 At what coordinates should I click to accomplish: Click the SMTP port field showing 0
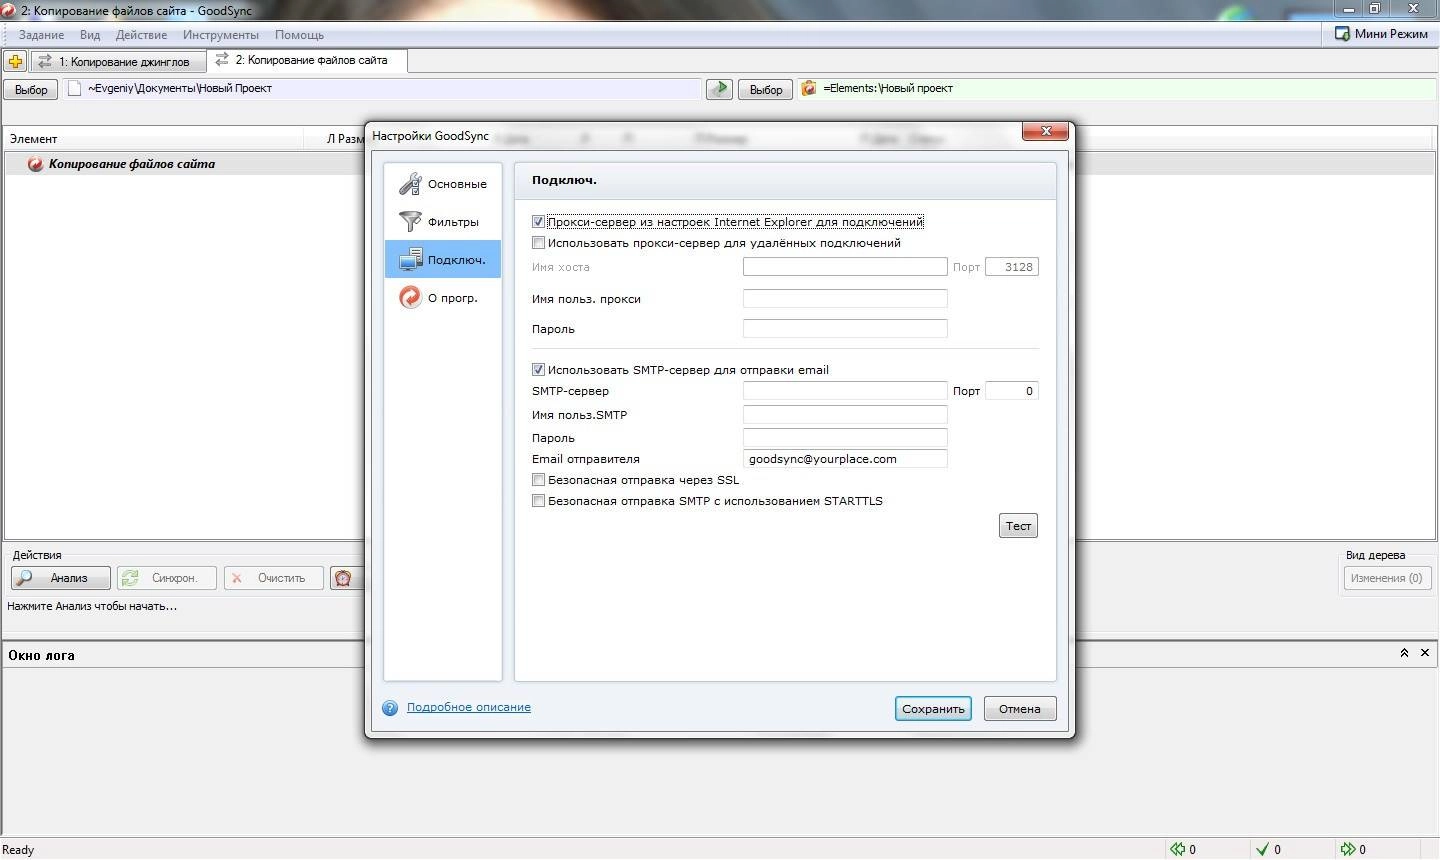click(x=1012, y=391)
